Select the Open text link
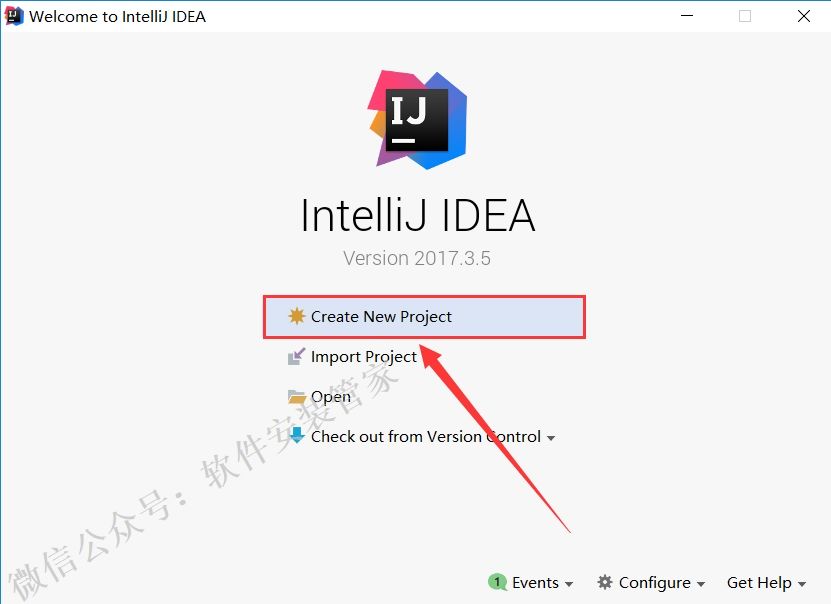Image resolution: width=831 pixels, height=604 pixels. [331, 397]
